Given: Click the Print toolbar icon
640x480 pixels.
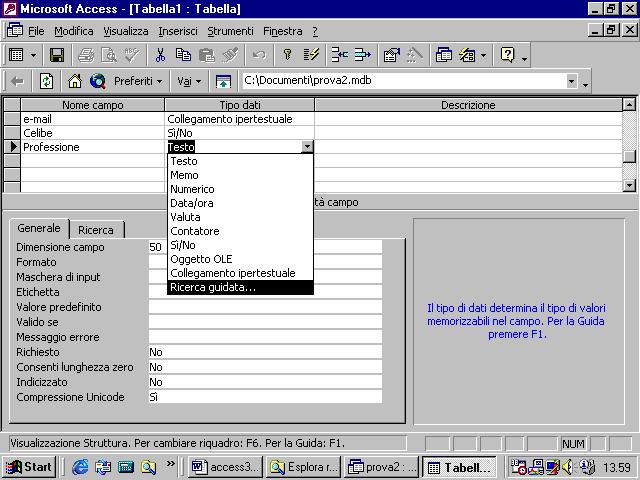Looking at the screenshot, I should (x=86, y=55).
